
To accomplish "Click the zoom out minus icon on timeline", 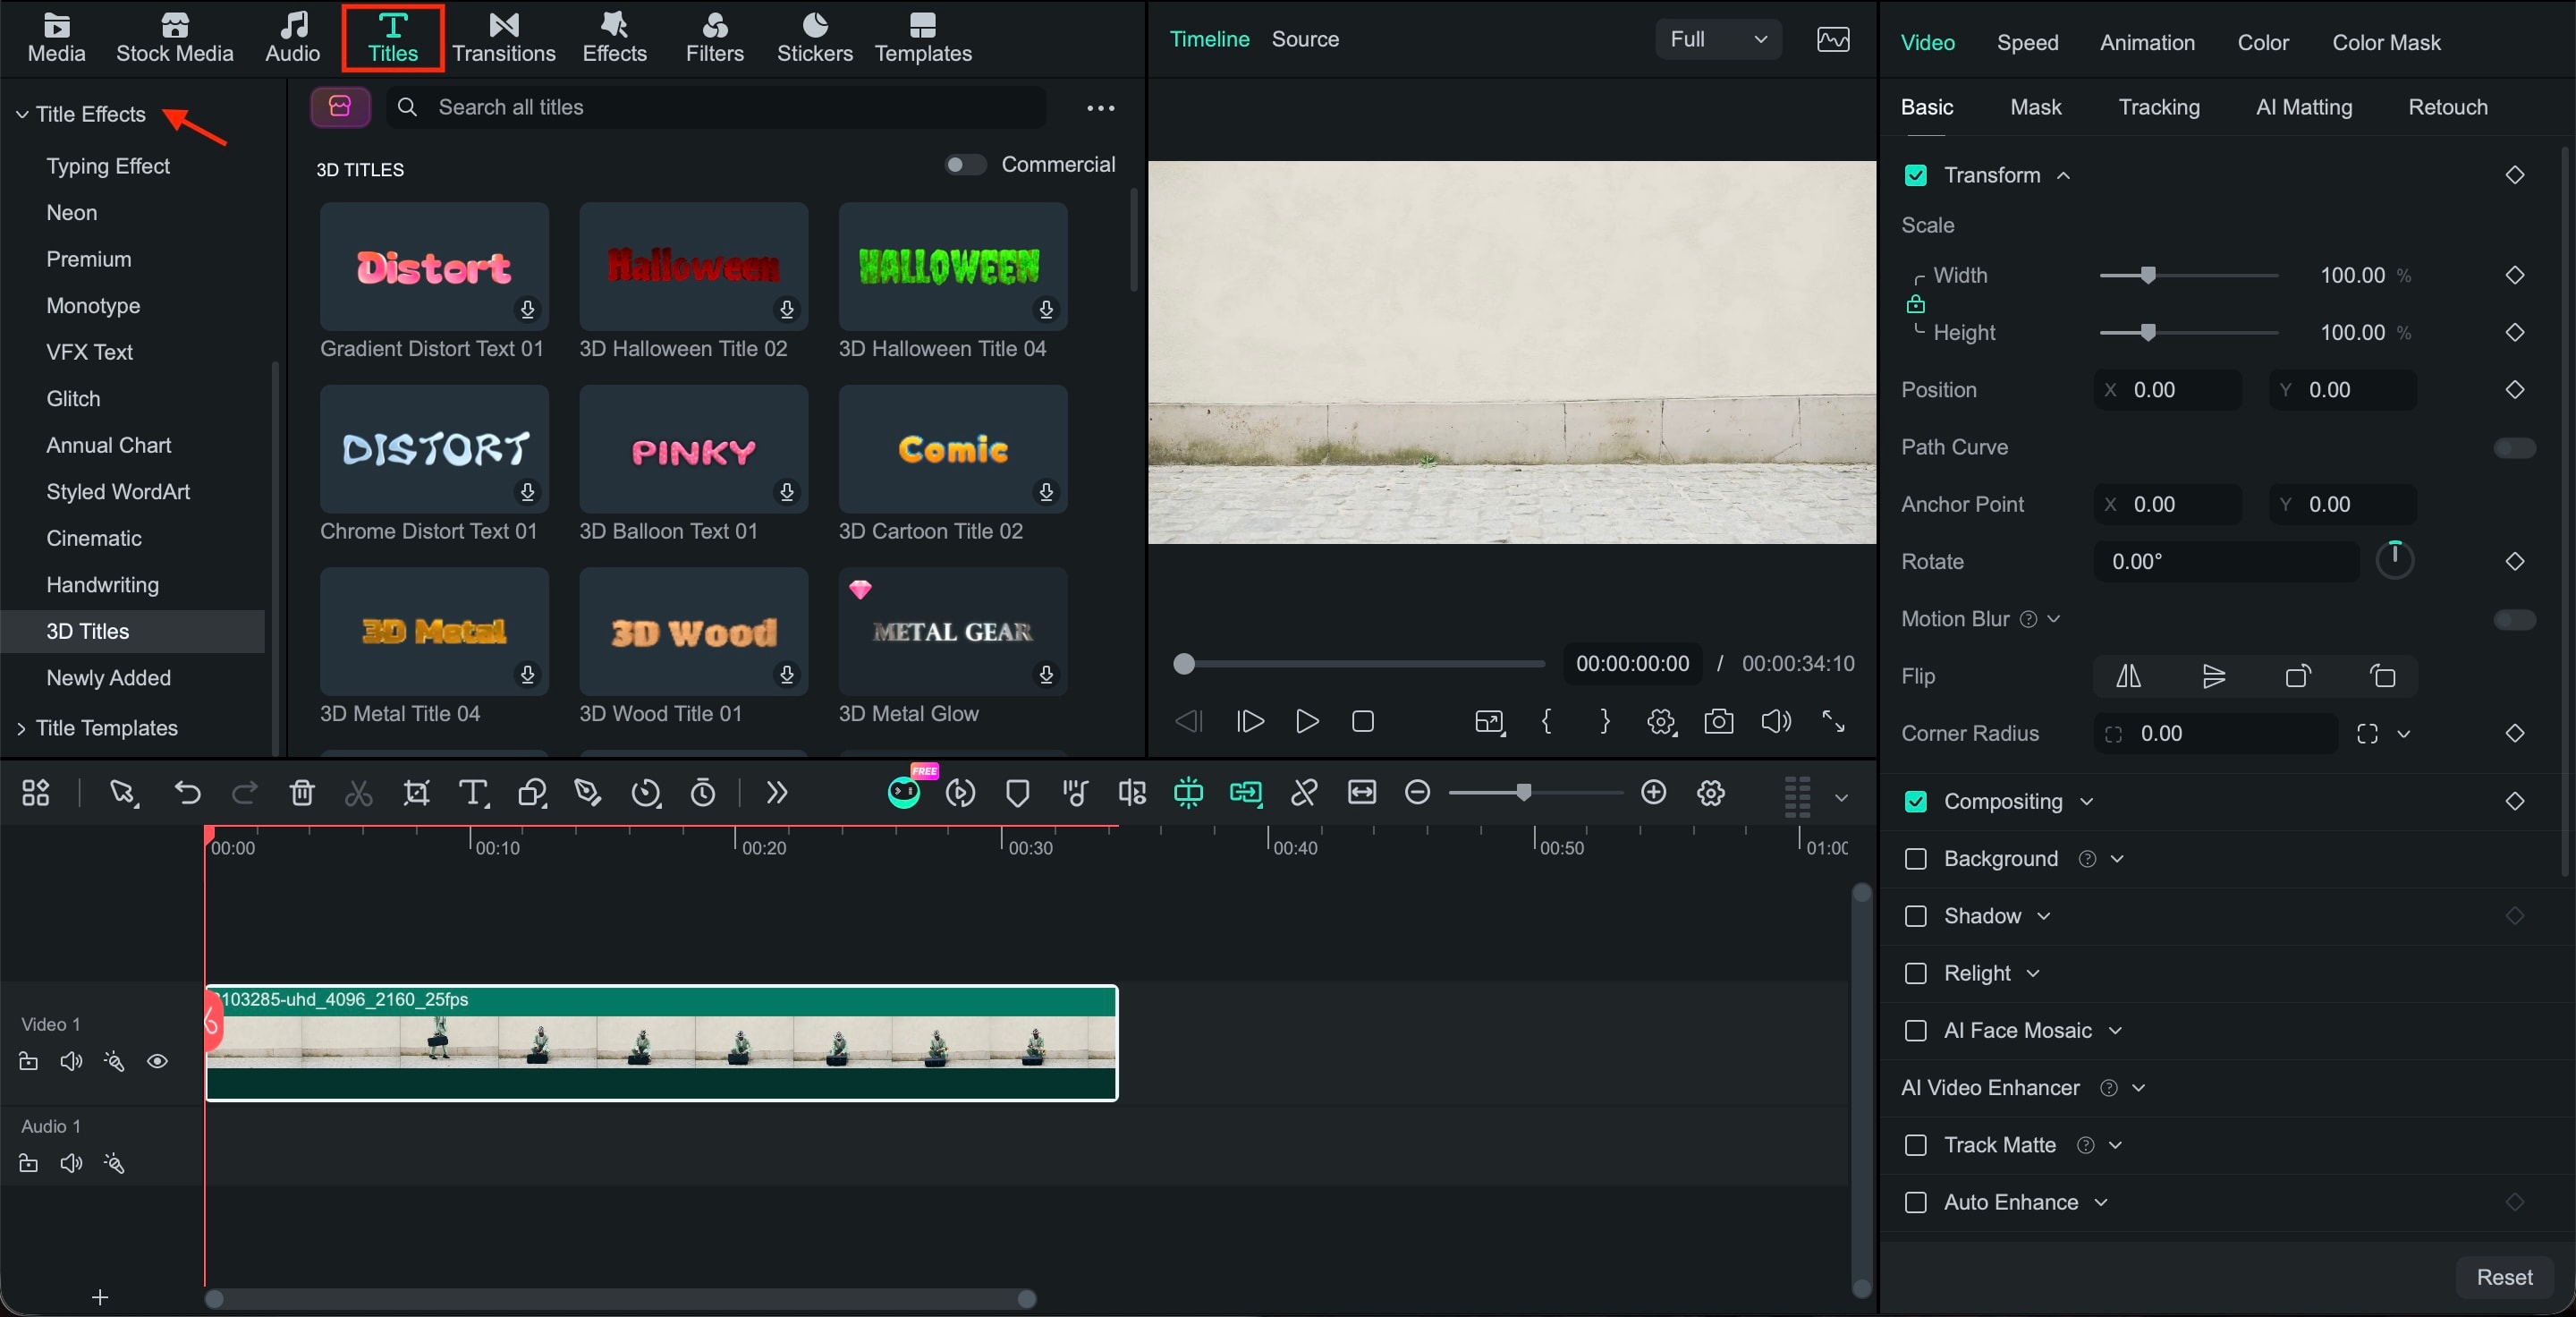I will click(x=1417, y=792).
